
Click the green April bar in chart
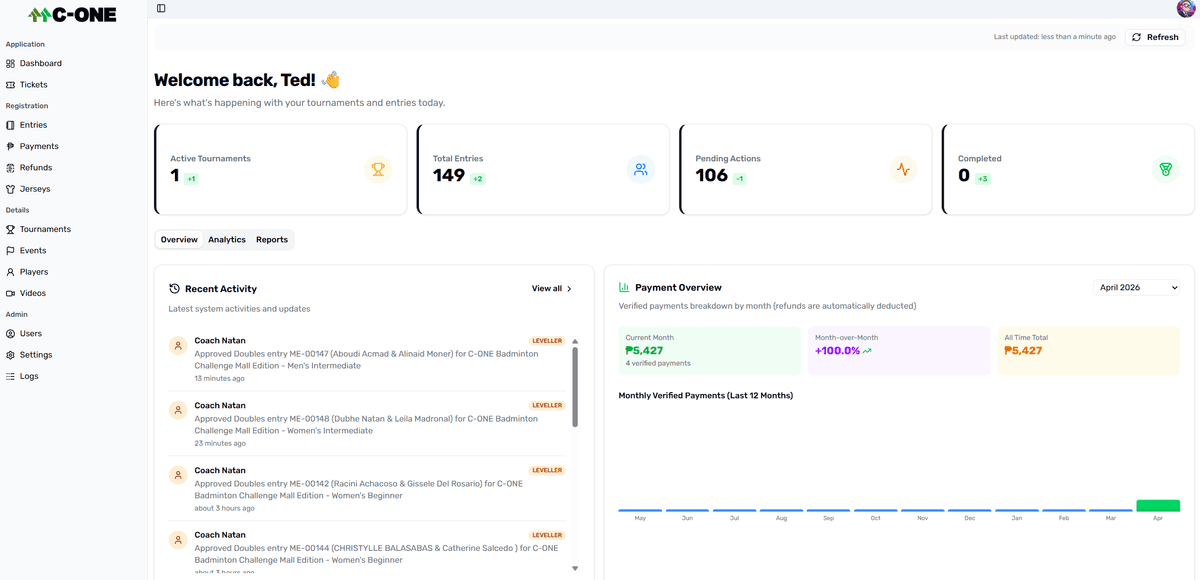click(1158, 506)
